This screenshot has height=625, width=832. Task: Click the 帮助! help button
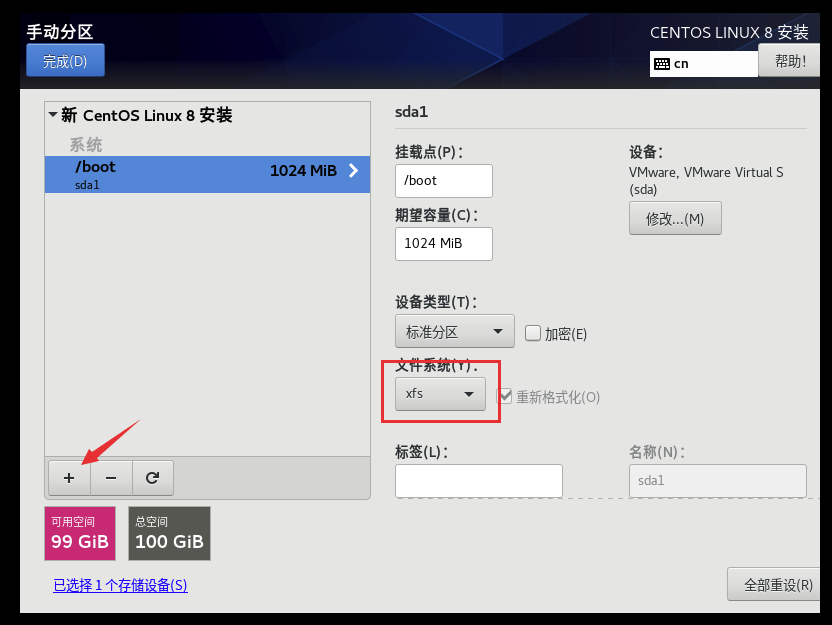pyautogui.click(x=790, y=60)
